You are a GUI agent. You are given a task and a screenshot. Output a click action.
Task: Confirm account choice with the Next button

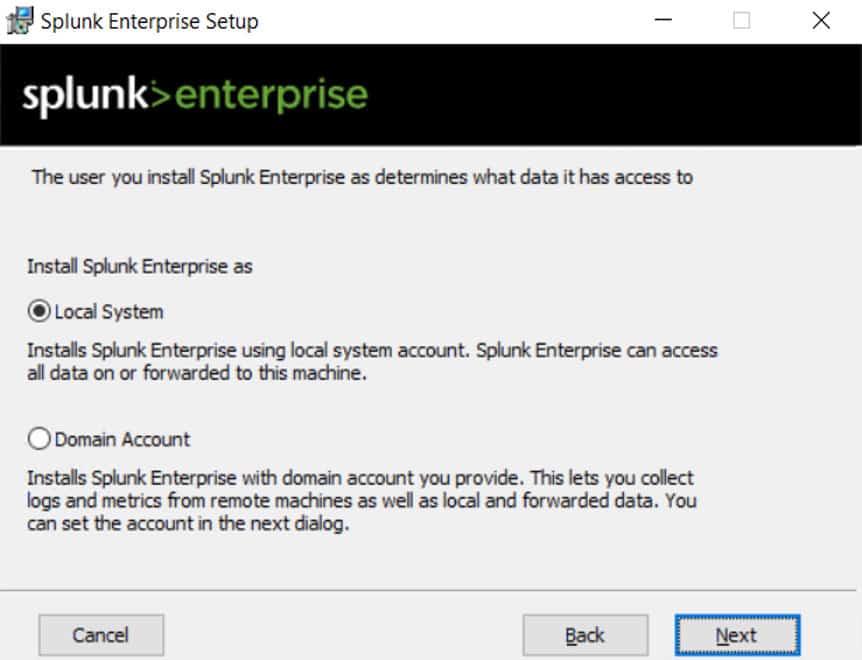click(x=736, y=634)
